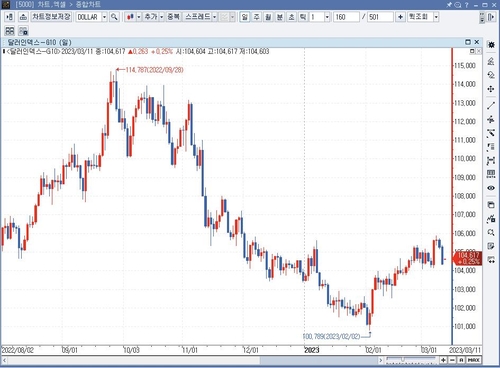
Task: Open the chart settings gear icon
Action: point(491,45)
